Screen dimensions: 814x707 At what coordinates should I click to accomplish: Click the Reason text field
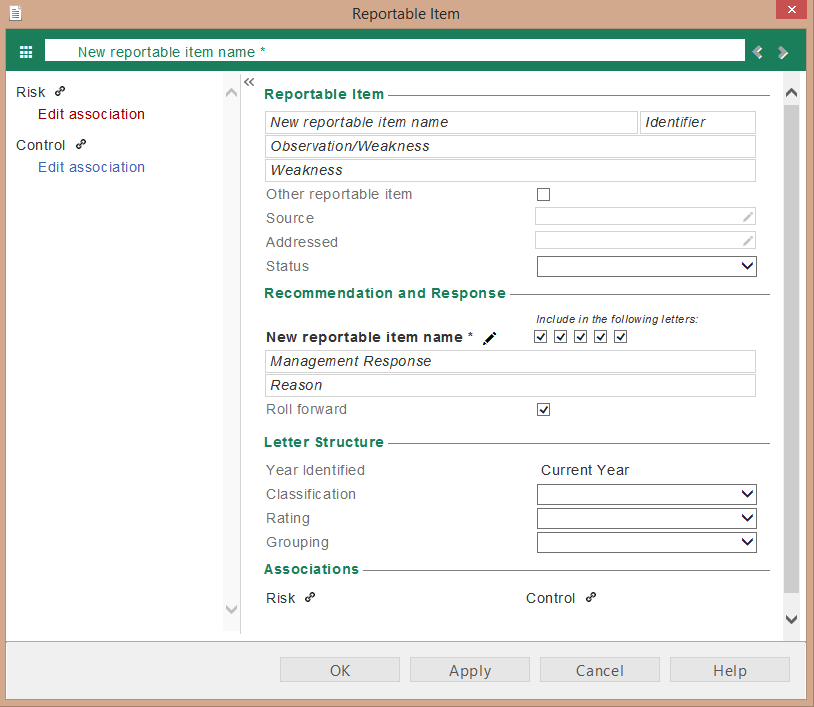click(x=510, y=385)
